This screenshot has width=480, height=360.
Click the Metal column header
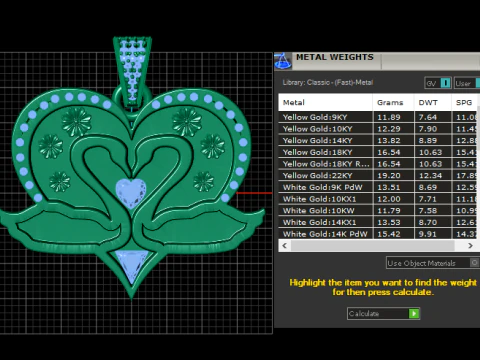coord(325,102)
